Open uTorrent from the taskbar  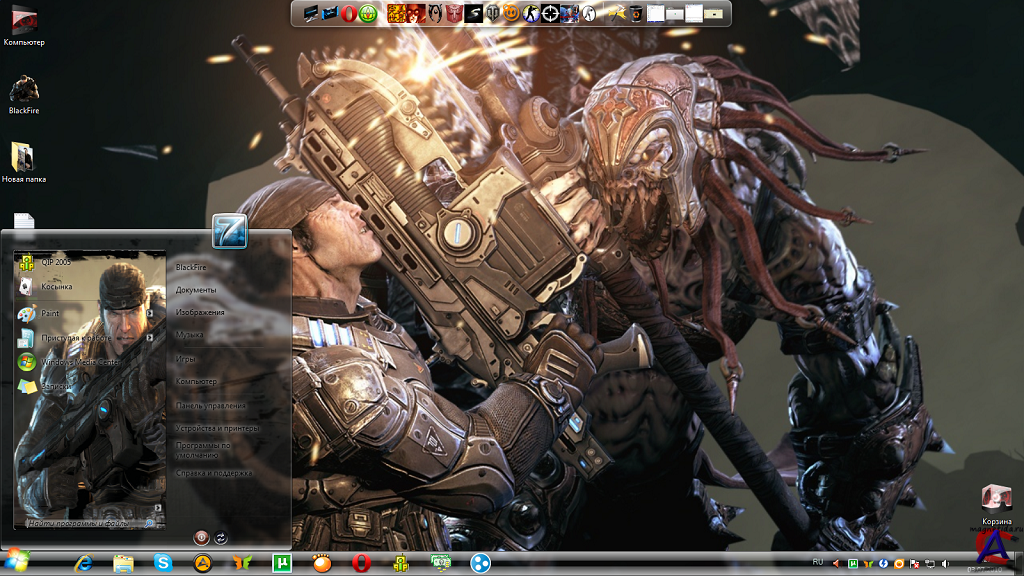[x=281, y=563]
